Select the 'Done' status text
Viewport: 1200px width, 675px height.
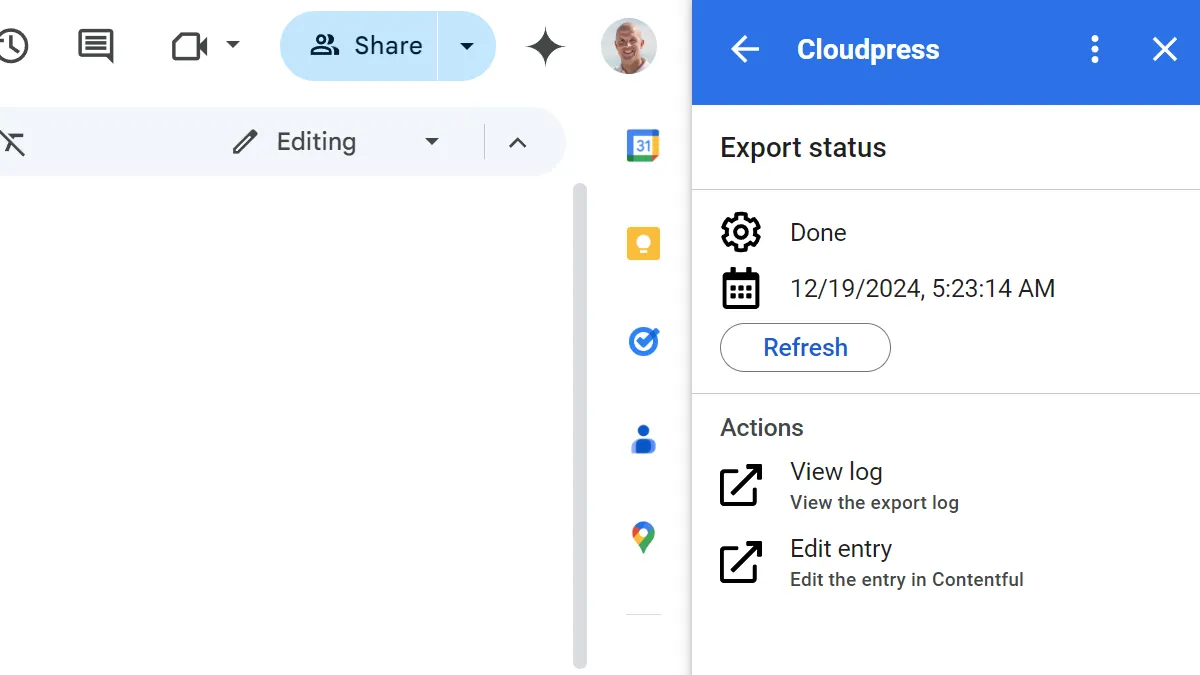818,233
